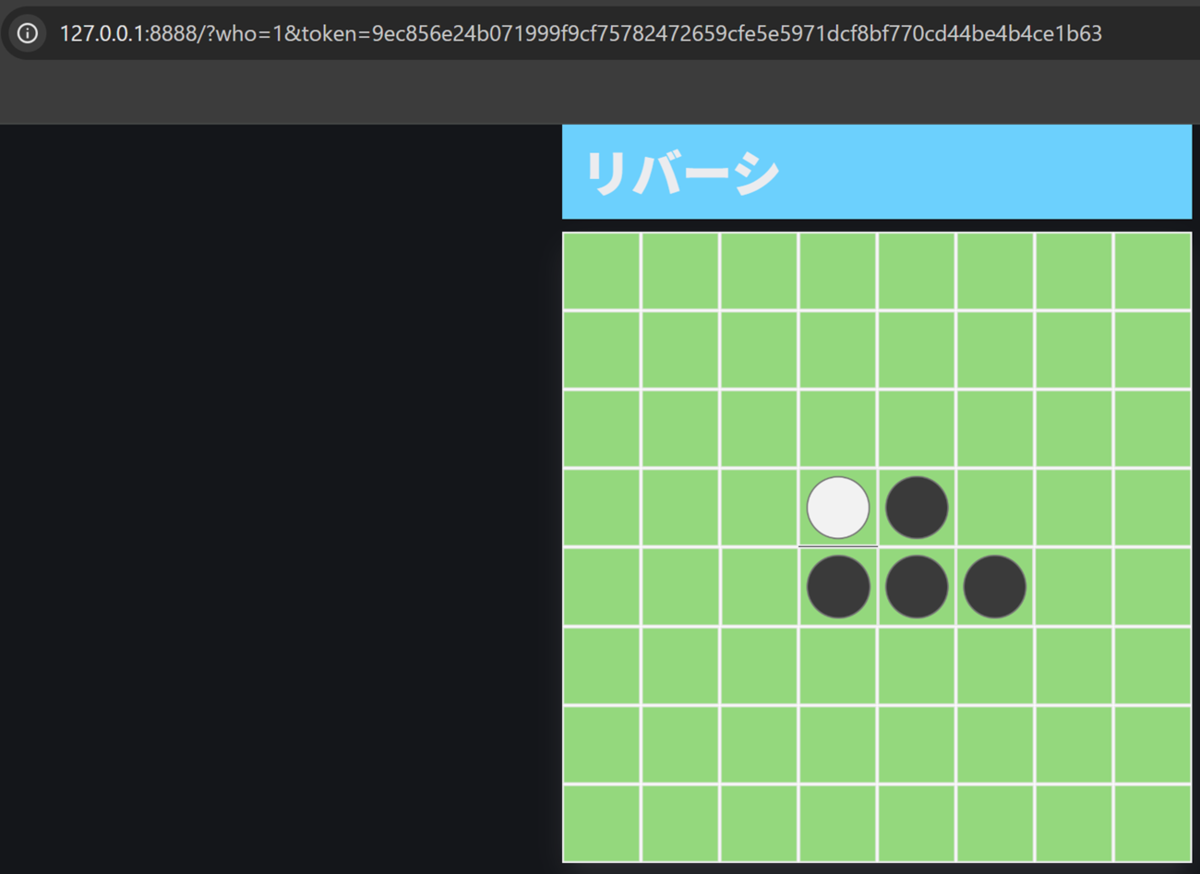
Task: Click the cell diagonally below-right of the rightmost black disc
Action: [1073, 664]
